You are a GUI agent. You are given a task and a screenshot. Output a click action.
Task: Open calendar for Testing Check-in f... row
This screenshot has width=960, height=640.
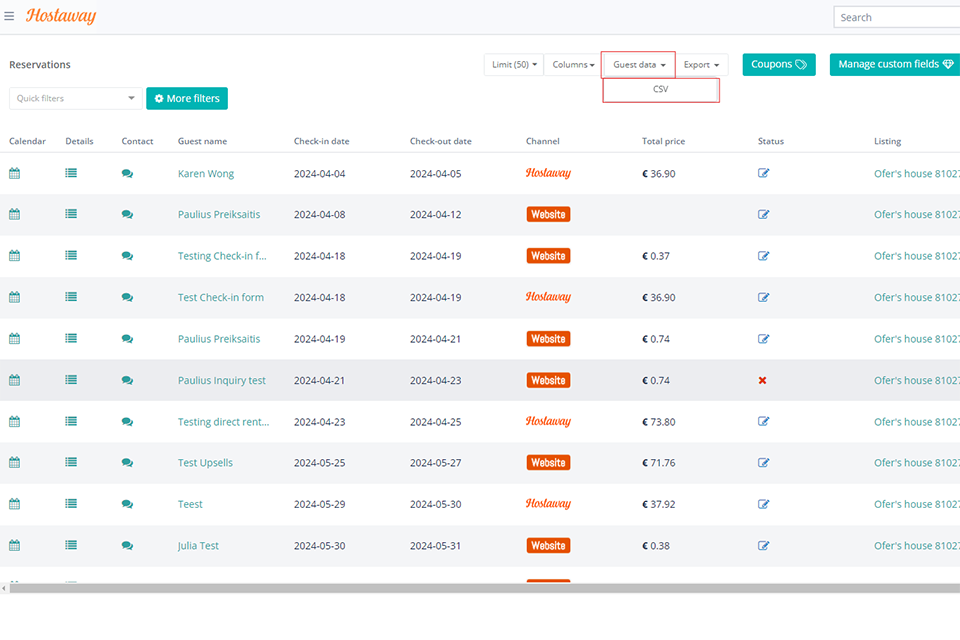15,255
